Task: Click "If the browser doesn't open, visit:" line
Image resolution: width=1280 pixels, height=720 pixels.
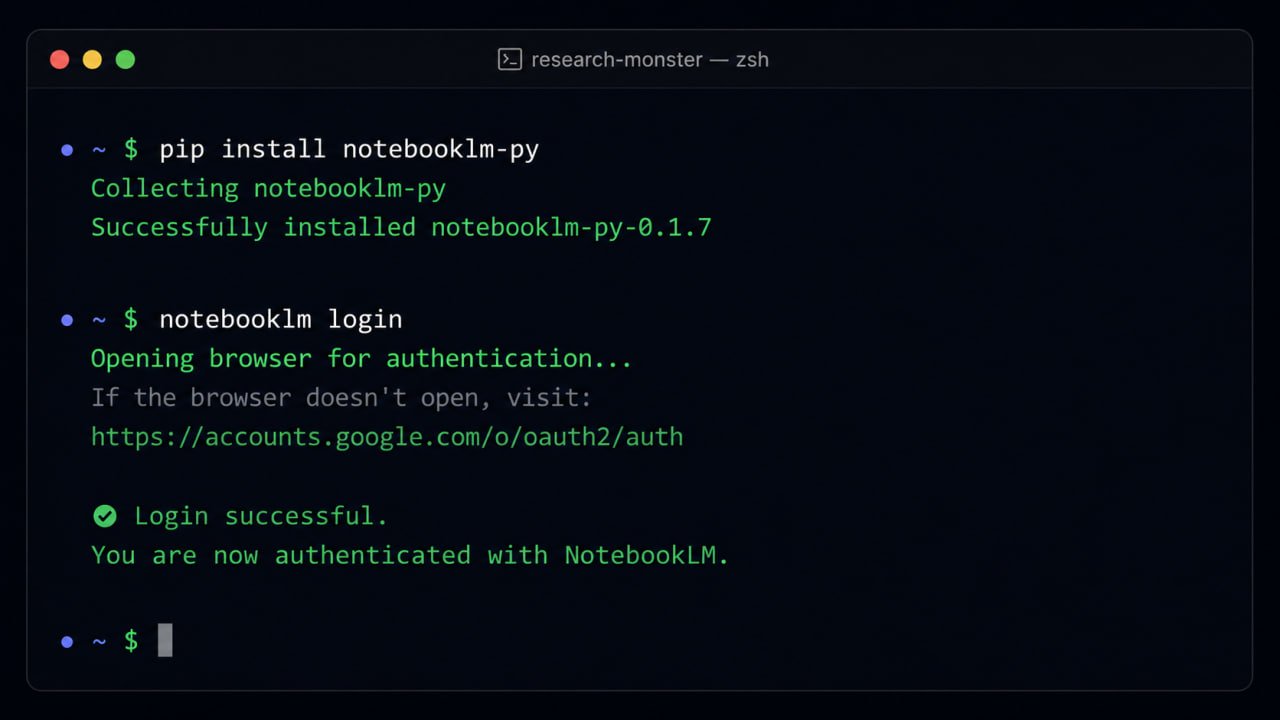Action: [x=341, y=397]
